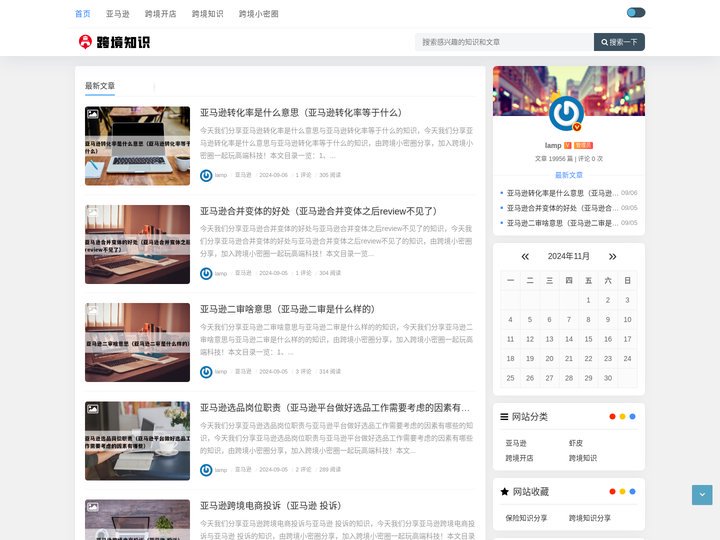Click image icon on 选品岗位职责 thumbnail
Viewport: 720px width, 540px height.
[93, 409]
